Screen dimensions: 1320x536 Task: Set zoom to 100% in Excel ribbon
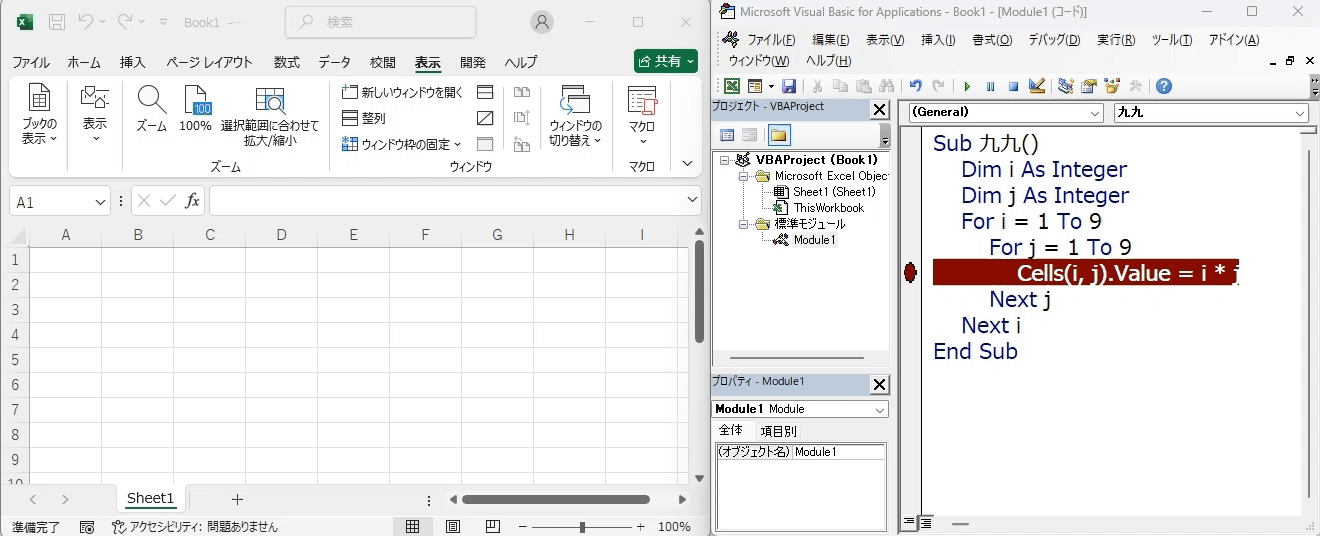click(x=196, y=110)
